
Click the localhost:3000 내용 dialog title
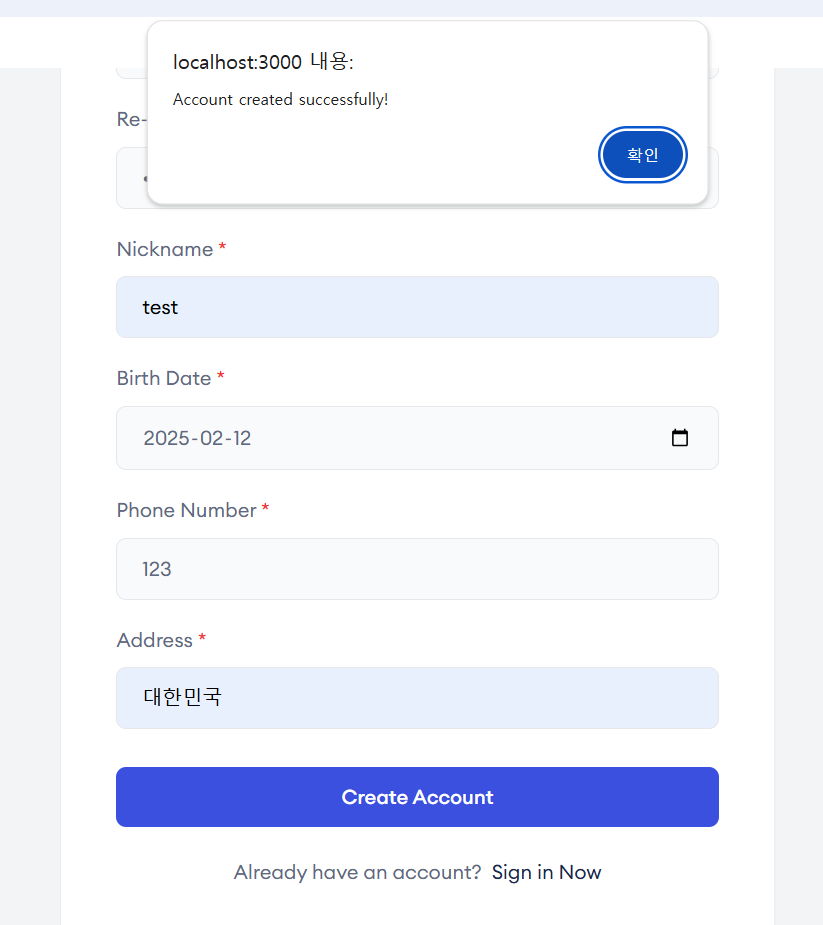pos(263,62)
